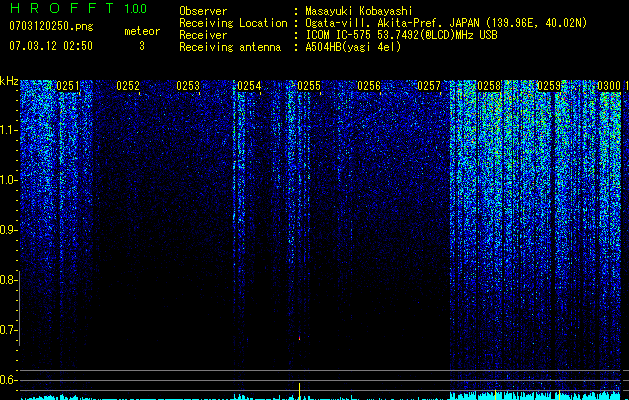Screen dimensions: 629x400
Task: Click the 0.8 kHz axis label
Action: 8,280
